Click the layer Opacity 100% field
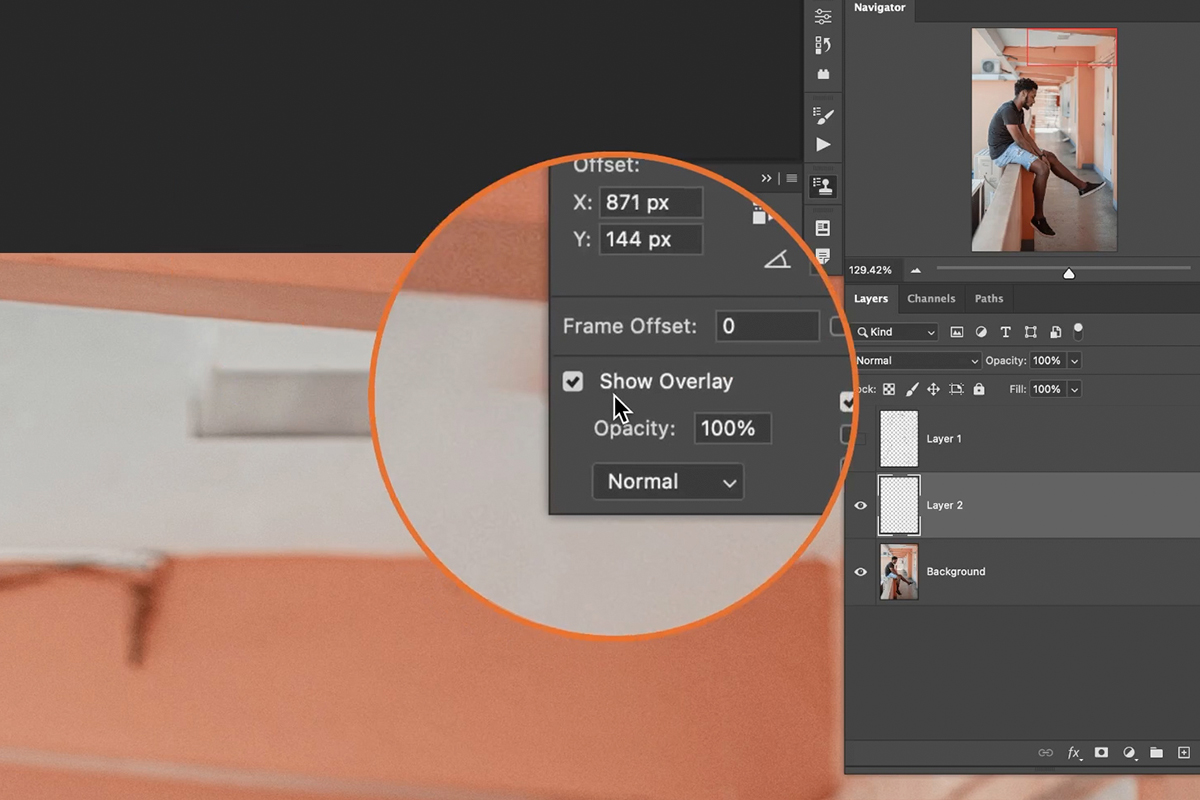The height and width of the screenshot is (800, 1200). point(1047,361)
